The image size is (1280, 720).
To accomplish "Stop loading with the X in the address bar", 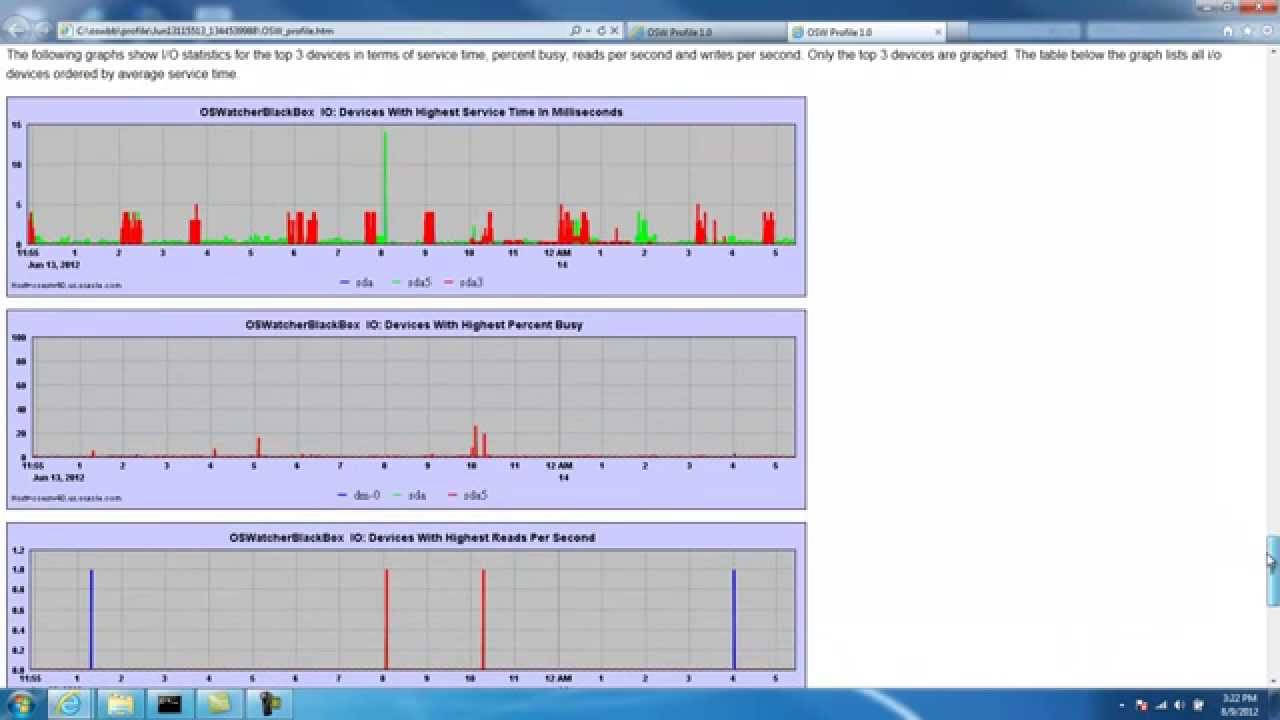I will (x=614, y=31).
